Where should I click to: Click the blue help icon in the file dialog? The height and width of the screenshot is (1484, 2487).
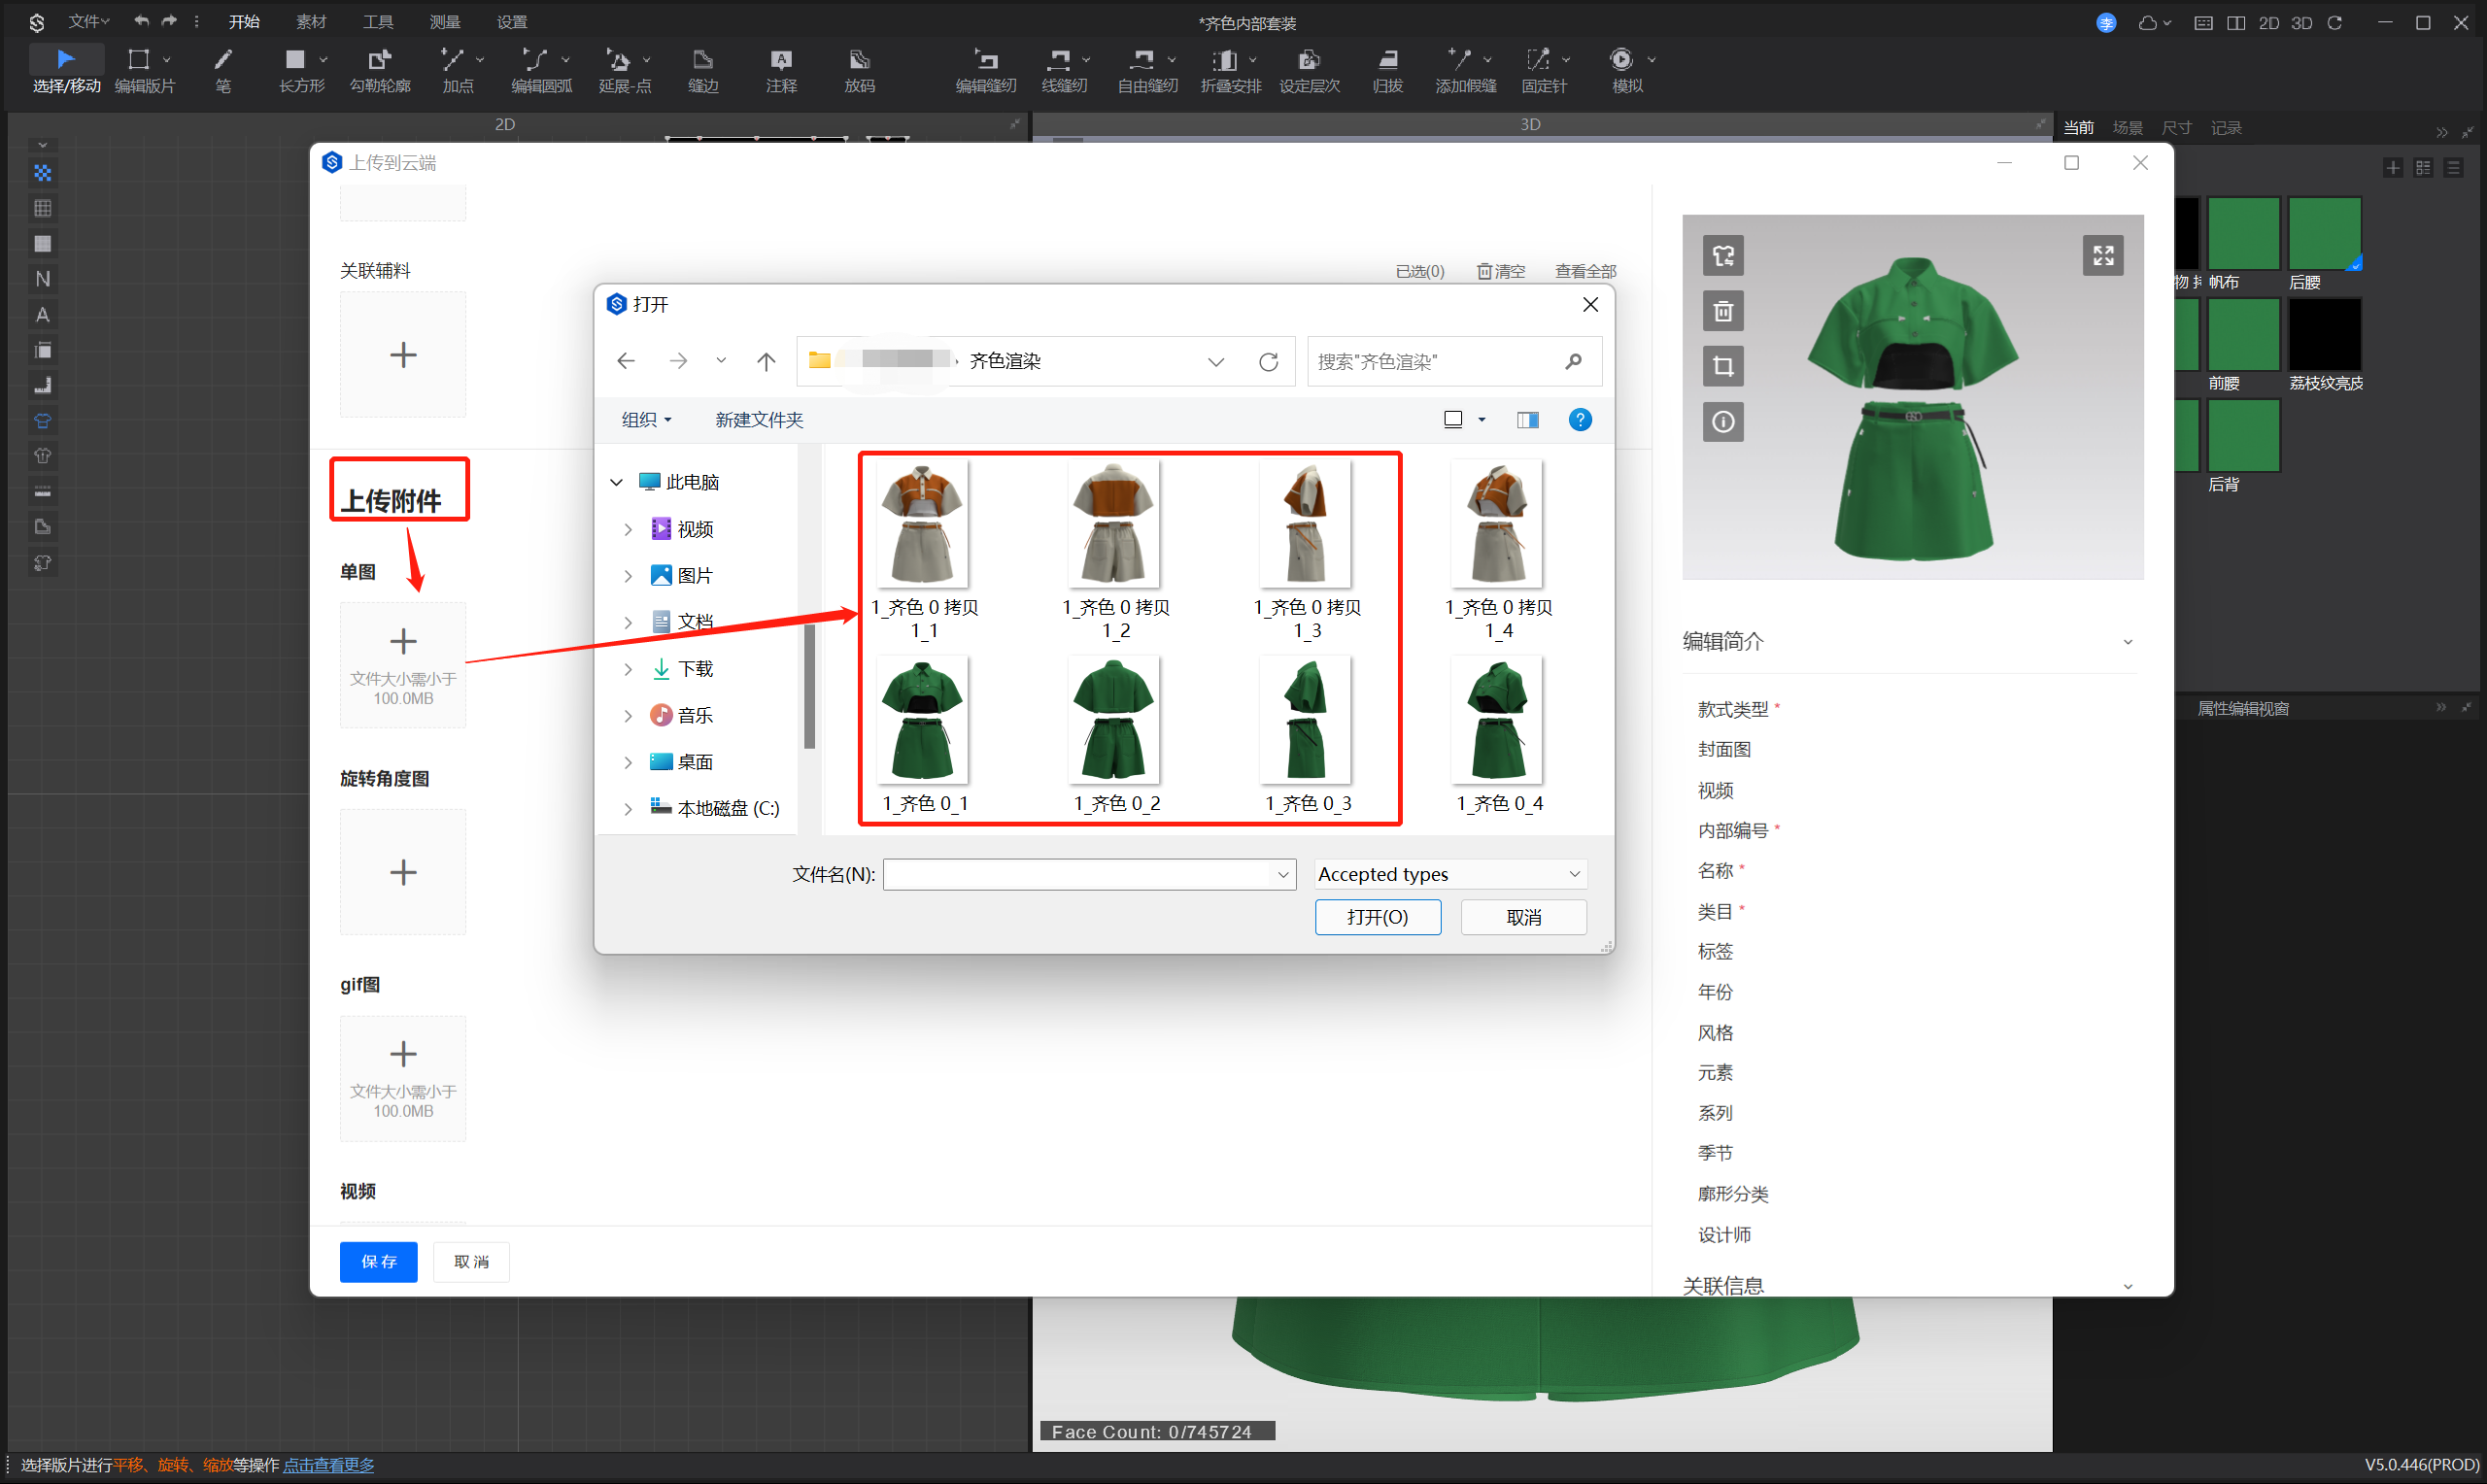click(x=1579, y=420)
